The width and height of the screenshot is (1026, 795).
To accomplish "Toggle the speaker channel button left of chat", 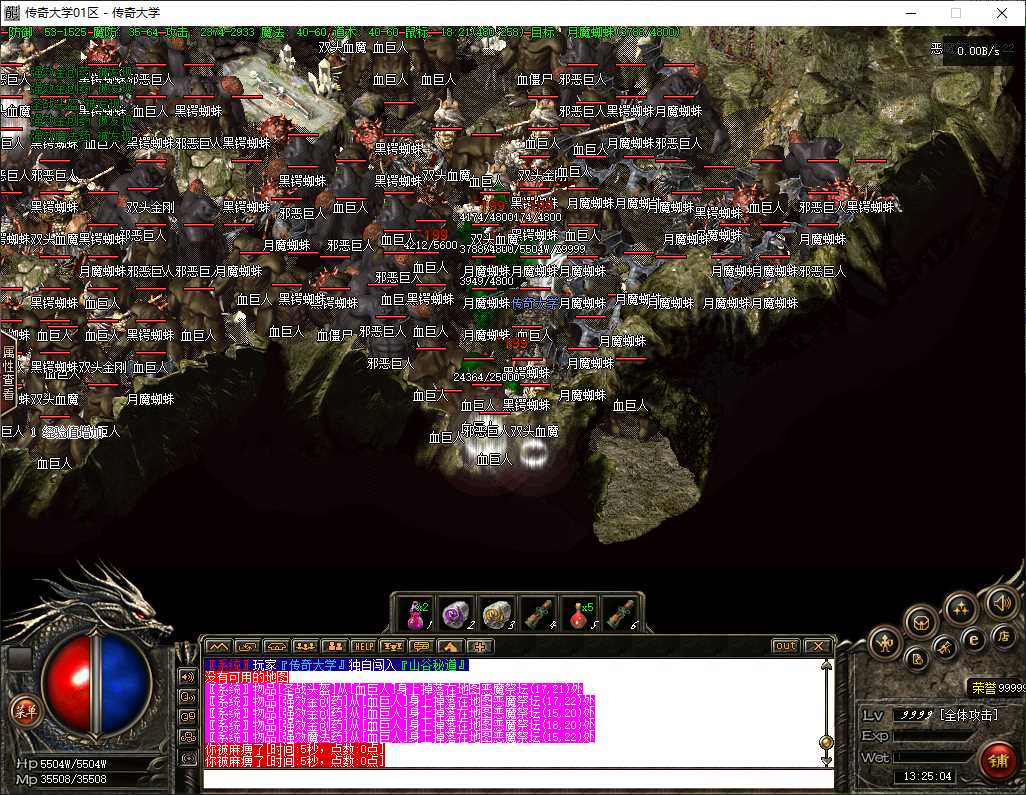I will coord(188,677).
